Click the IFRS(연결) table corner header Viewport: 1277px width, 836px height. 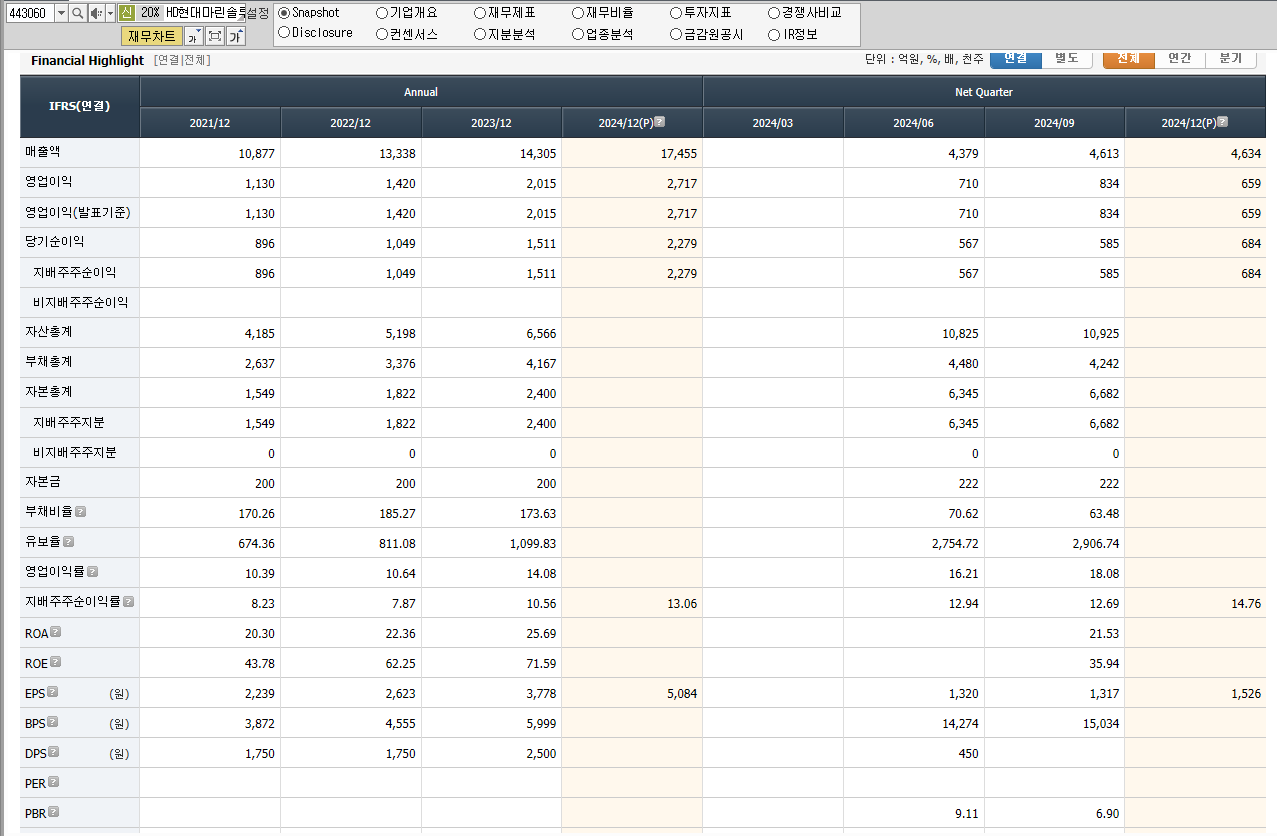click(x=80, y=106)
